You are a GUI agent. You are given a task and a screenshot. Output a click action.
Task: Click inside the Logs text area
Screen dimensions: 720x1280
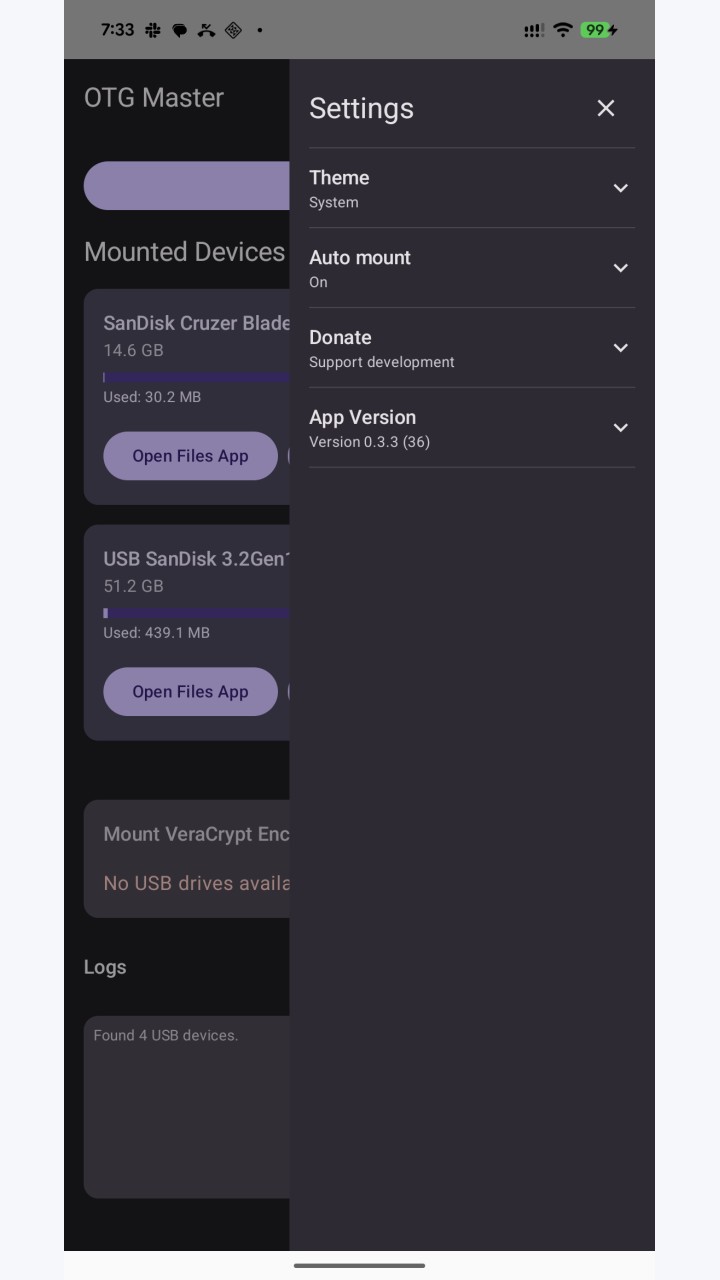tap(187, 1107)
